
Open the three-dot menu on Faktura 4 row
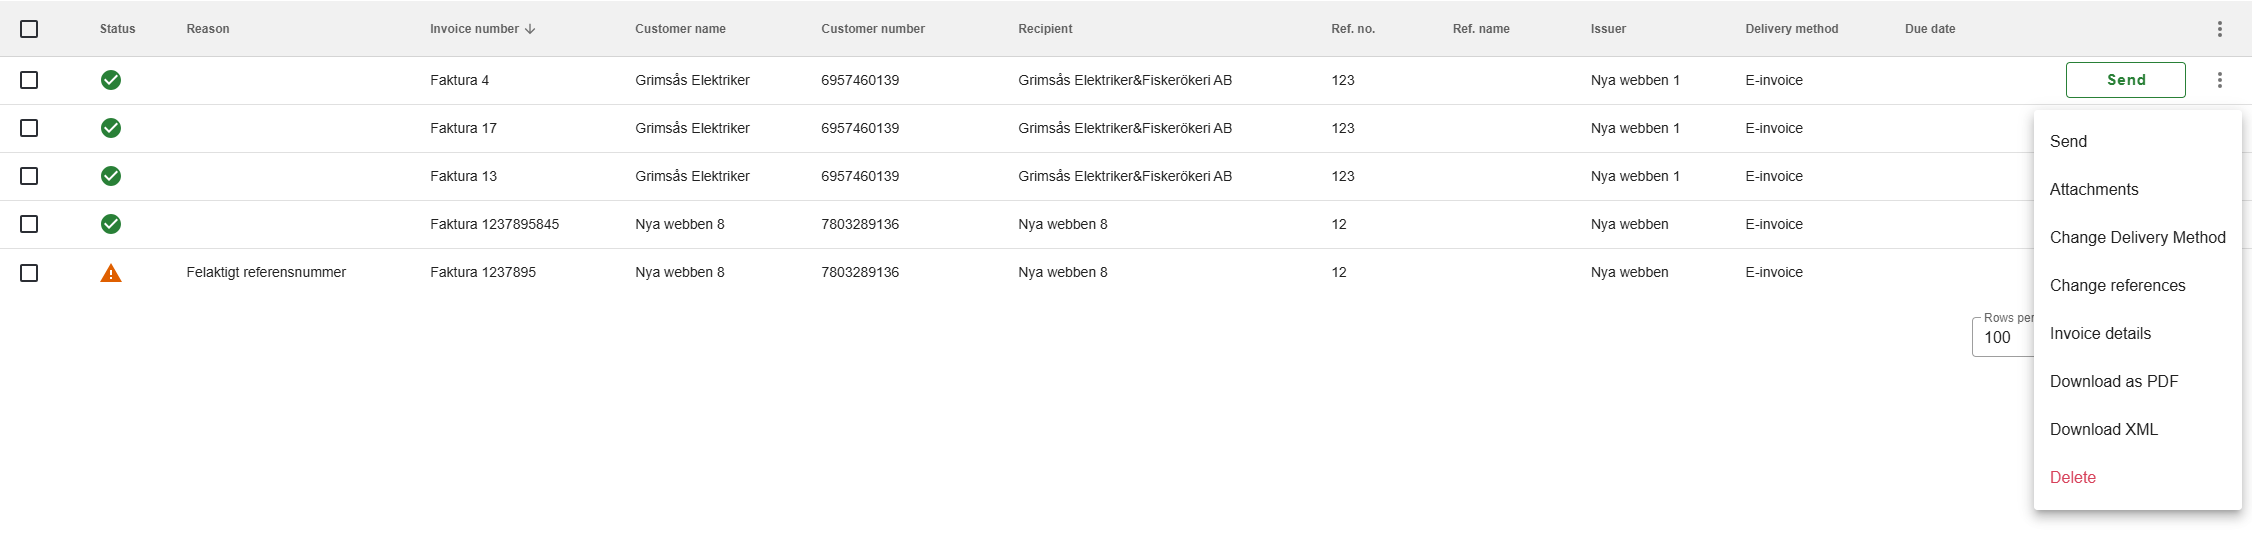pos(2220,80)
